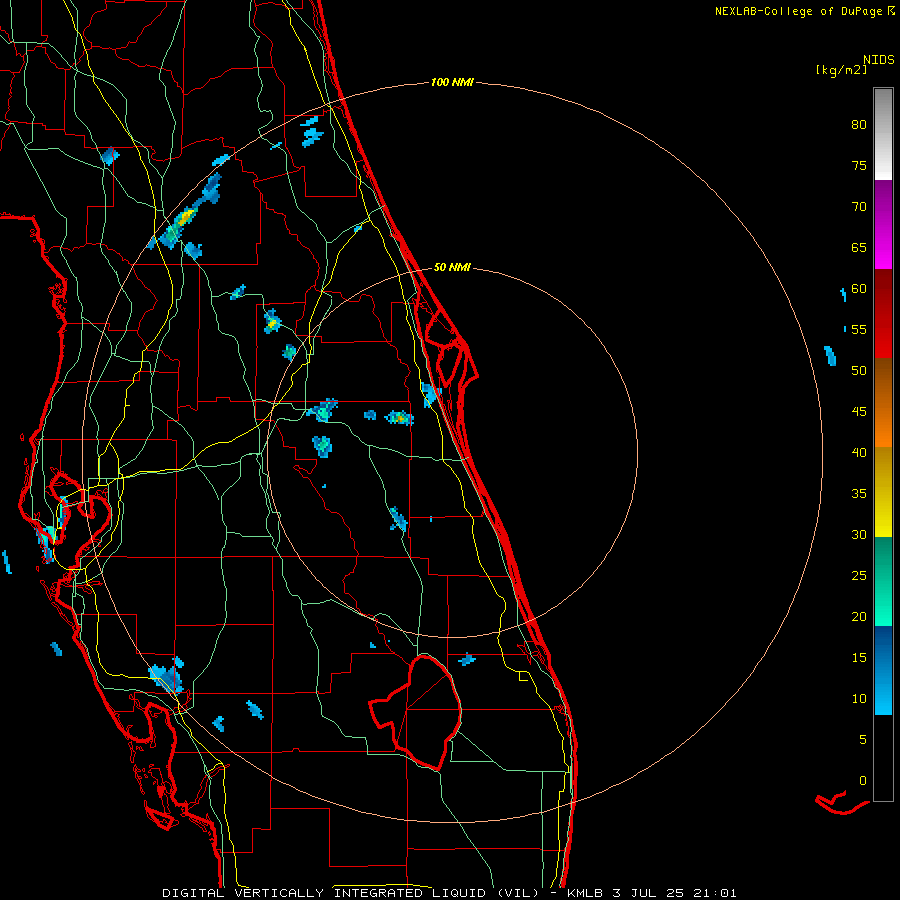Click the color scale value 35

click(859, 494)
